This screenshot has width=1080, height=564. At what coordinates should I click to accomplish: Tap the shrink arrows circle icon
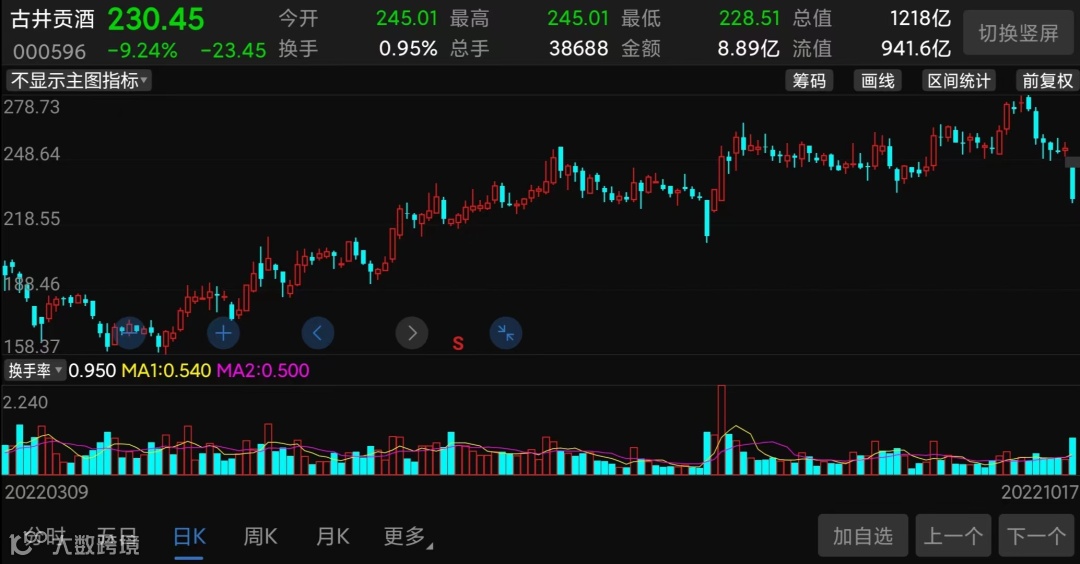tap(506, 333)
